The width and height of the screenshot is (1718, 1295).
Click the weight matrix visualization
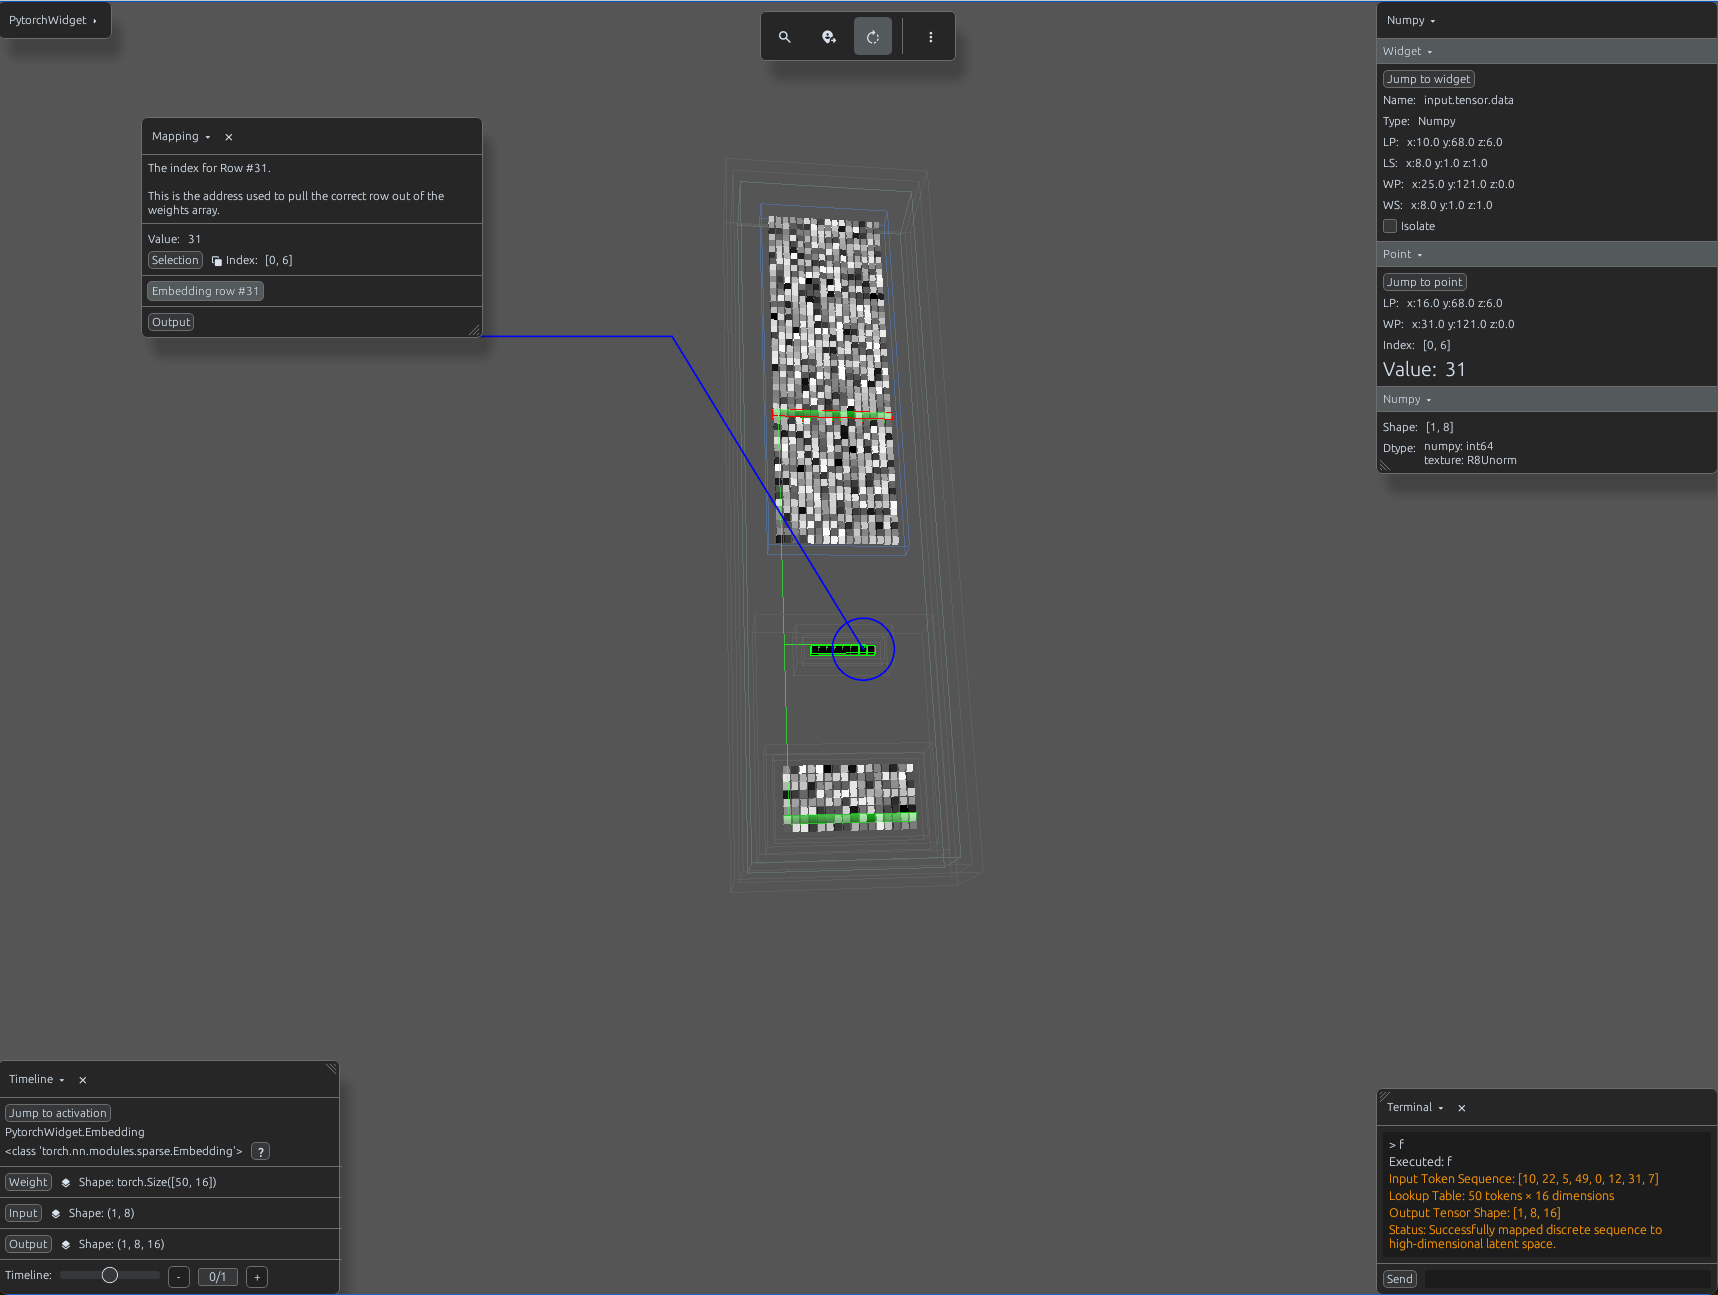pyautogui.click(x=833, y=381)
